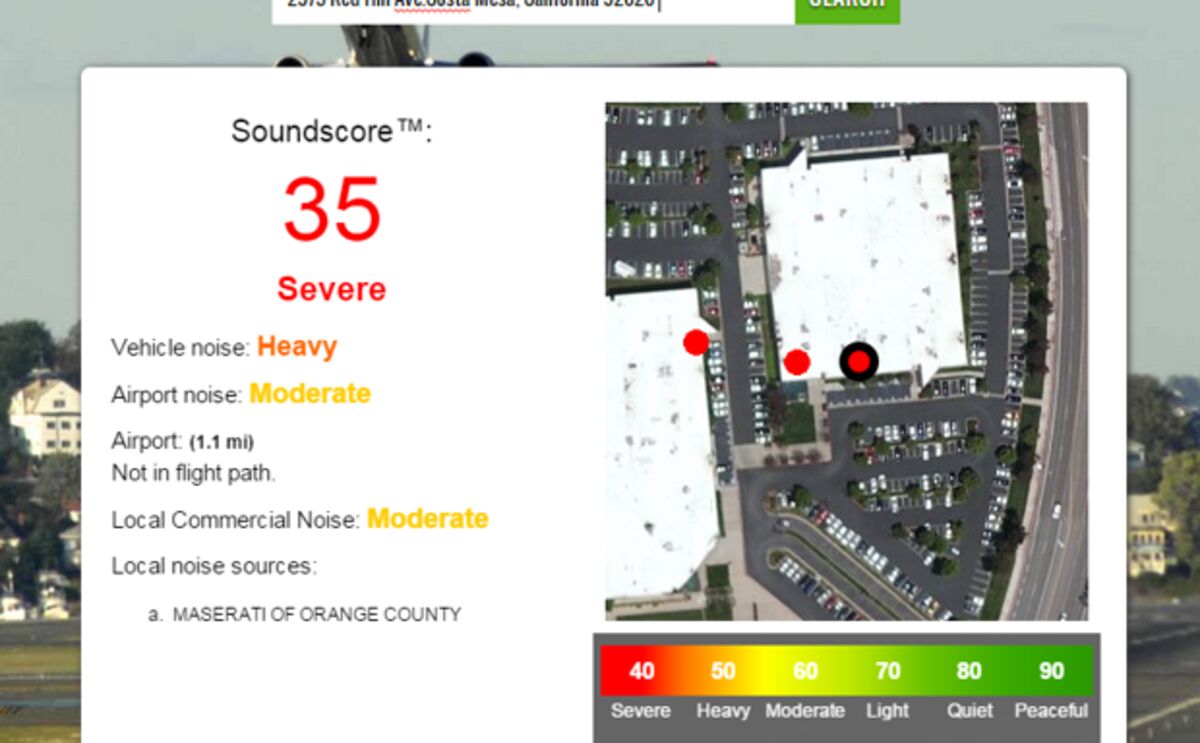Click the yellow 60 legend segment
This screenshot has width=1200, height=743.
(x=805, y=670)
